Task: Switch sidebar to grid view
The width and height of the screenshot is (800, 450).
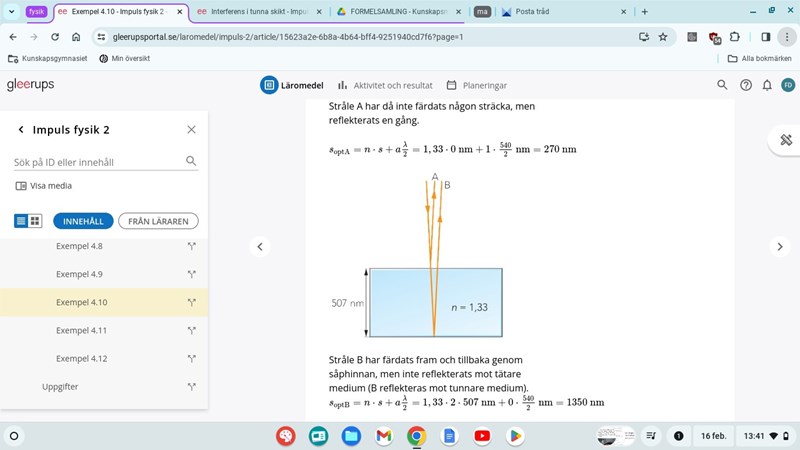Action: coord(35,221)
